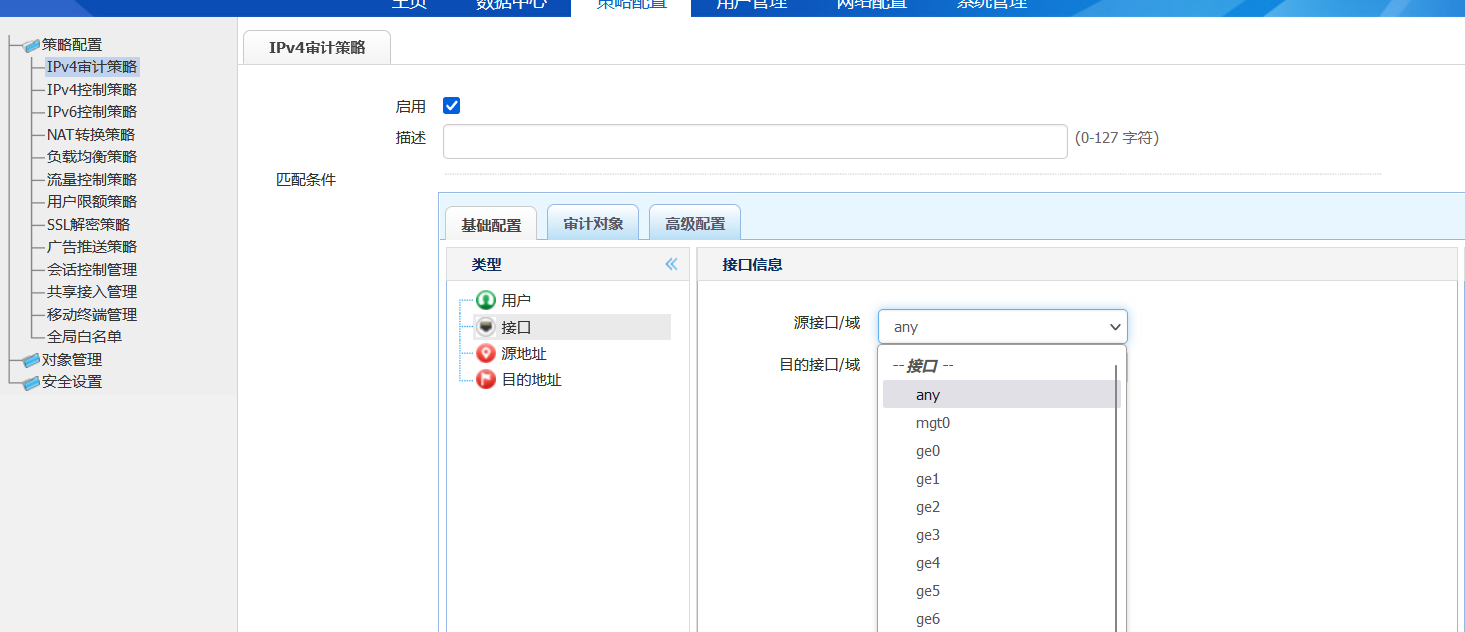Select the IPv4审计策略 page tab
The width and height of the screenshot is (1465, 632).
coord(317,47)
